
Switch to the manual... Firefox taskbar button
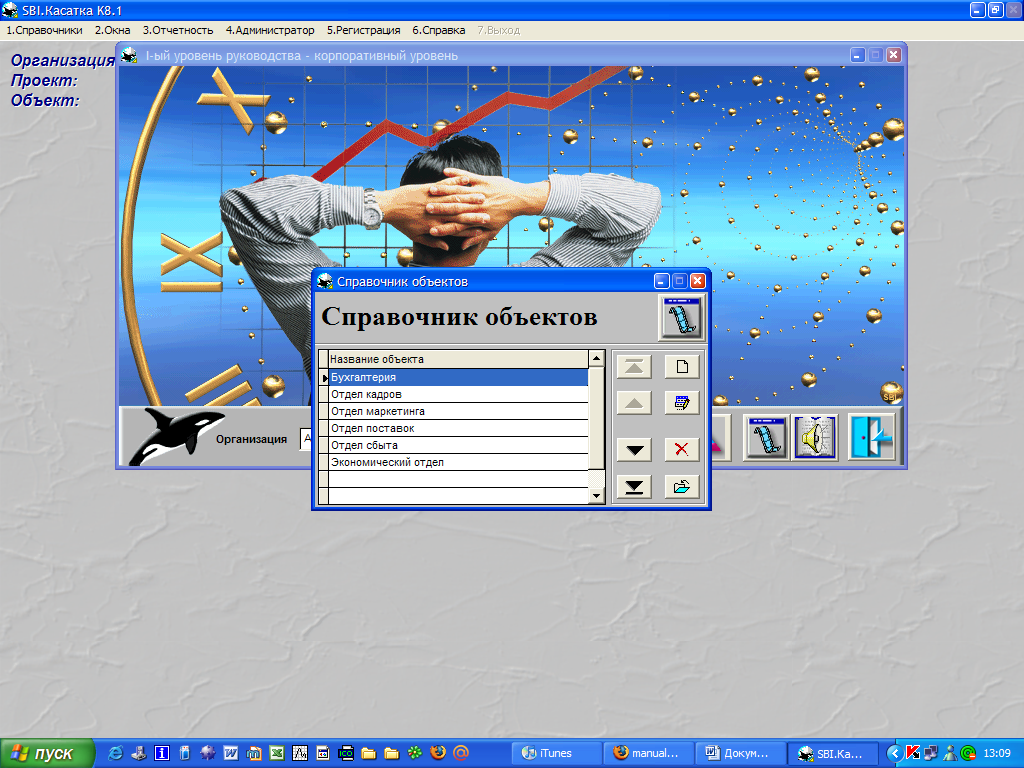click(x=648, y=753)
